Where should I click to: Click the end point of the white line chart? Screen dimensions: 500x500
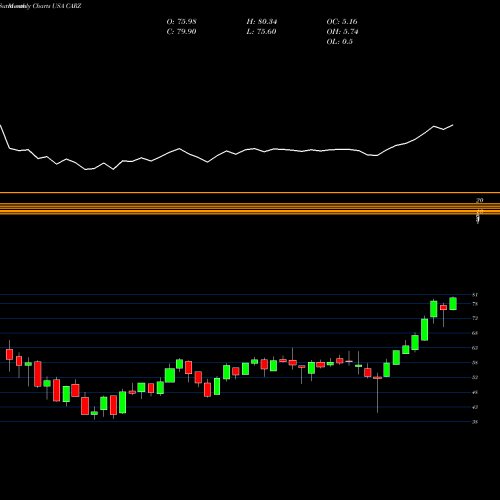(453, 125)
